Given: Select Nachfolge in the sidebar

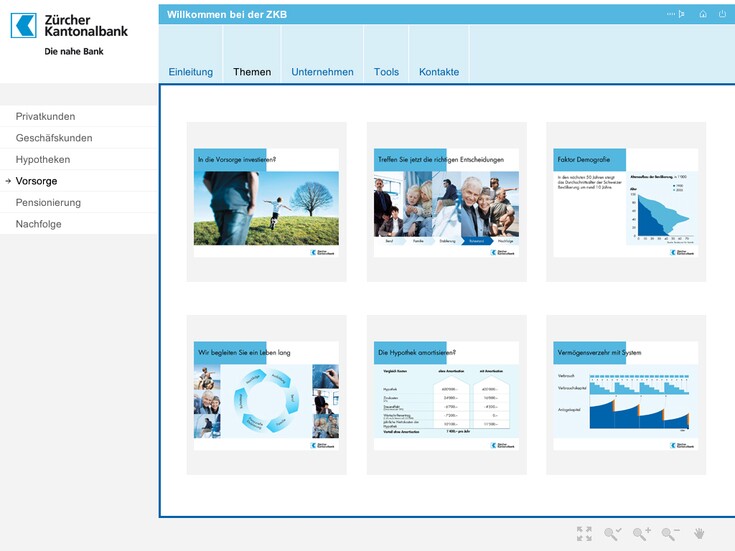Looking at the screenshot, I should [x=79, y=224].
